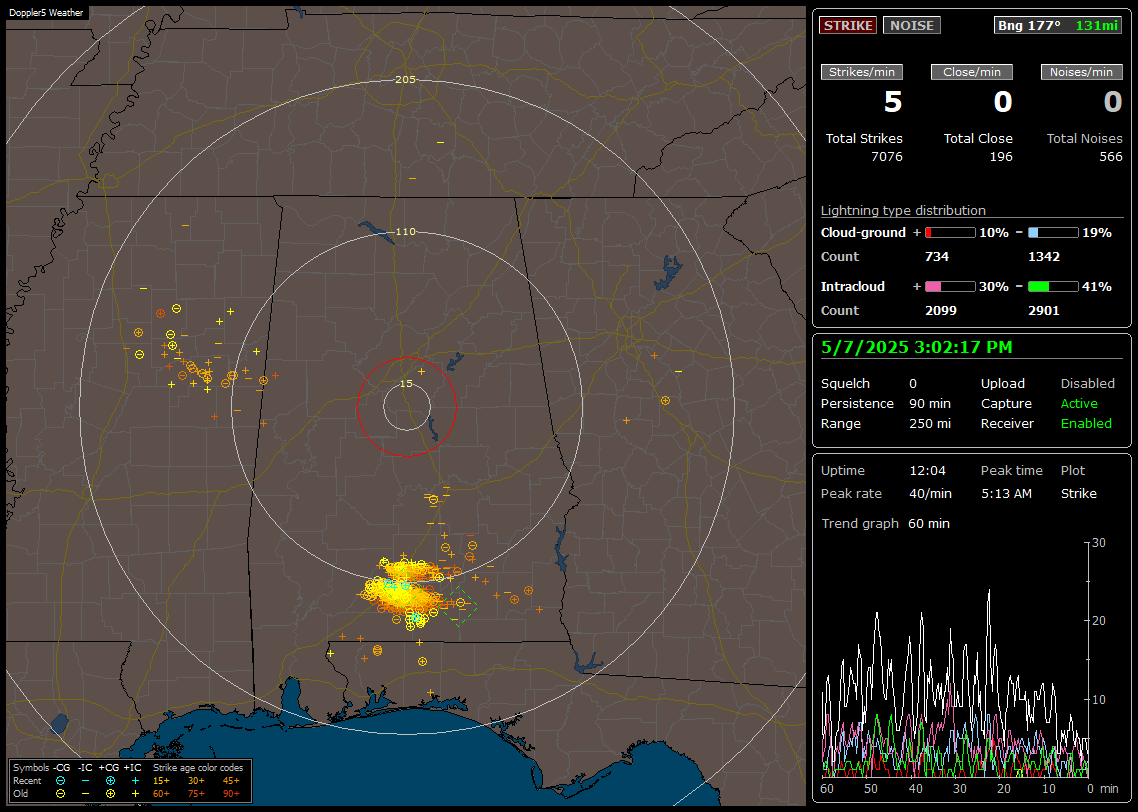Click the 15 range ring label
The width and height of the screenshot is (1138, 812).
pyautogui.click(x=406, y=384)
